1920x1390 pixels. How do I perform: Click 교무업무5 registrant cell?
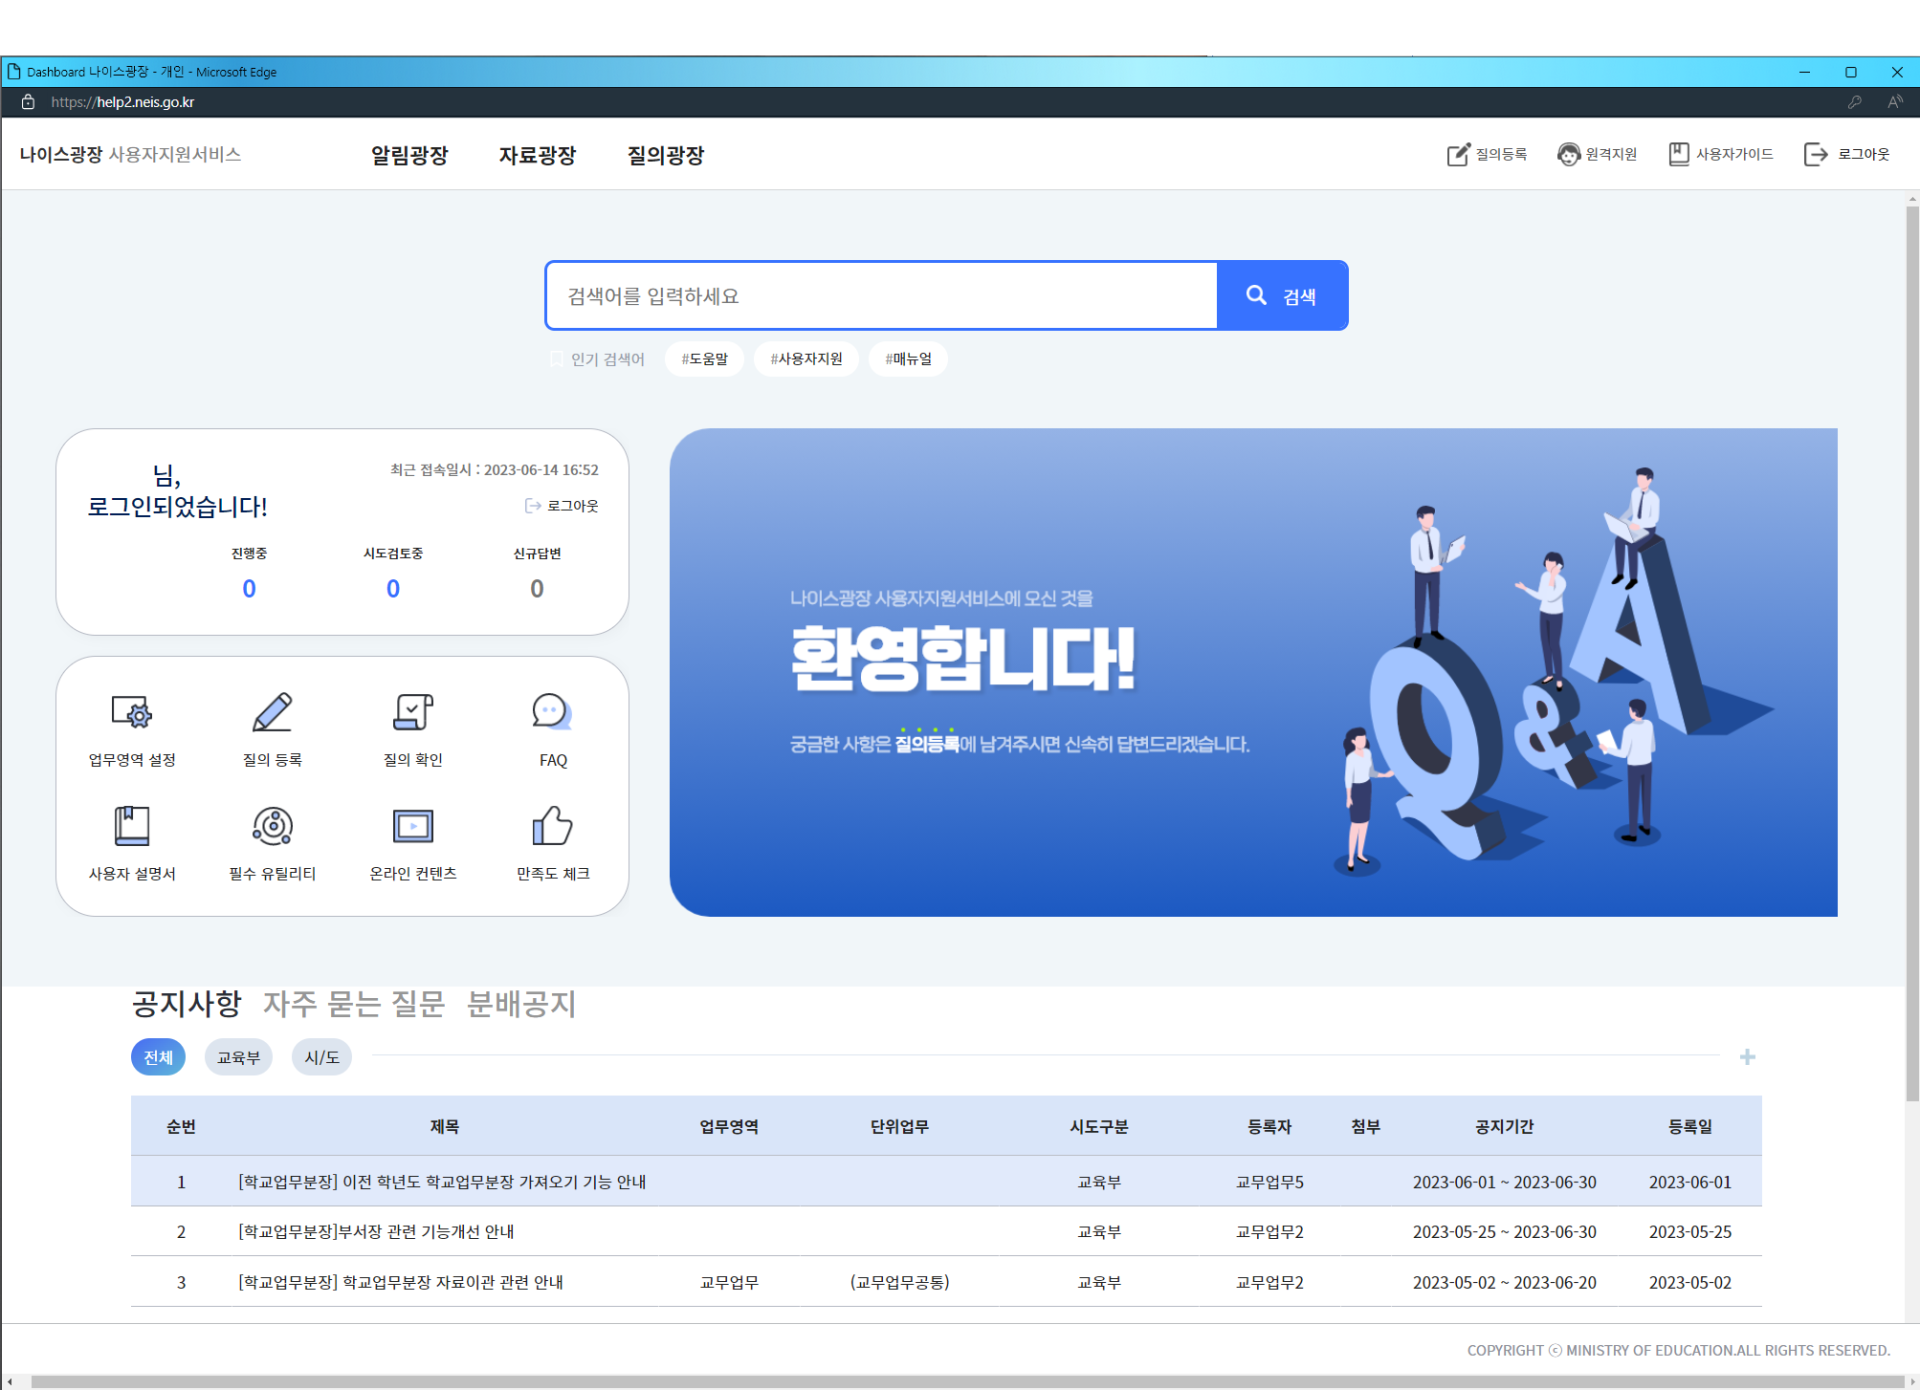tap(1269, 1182)
